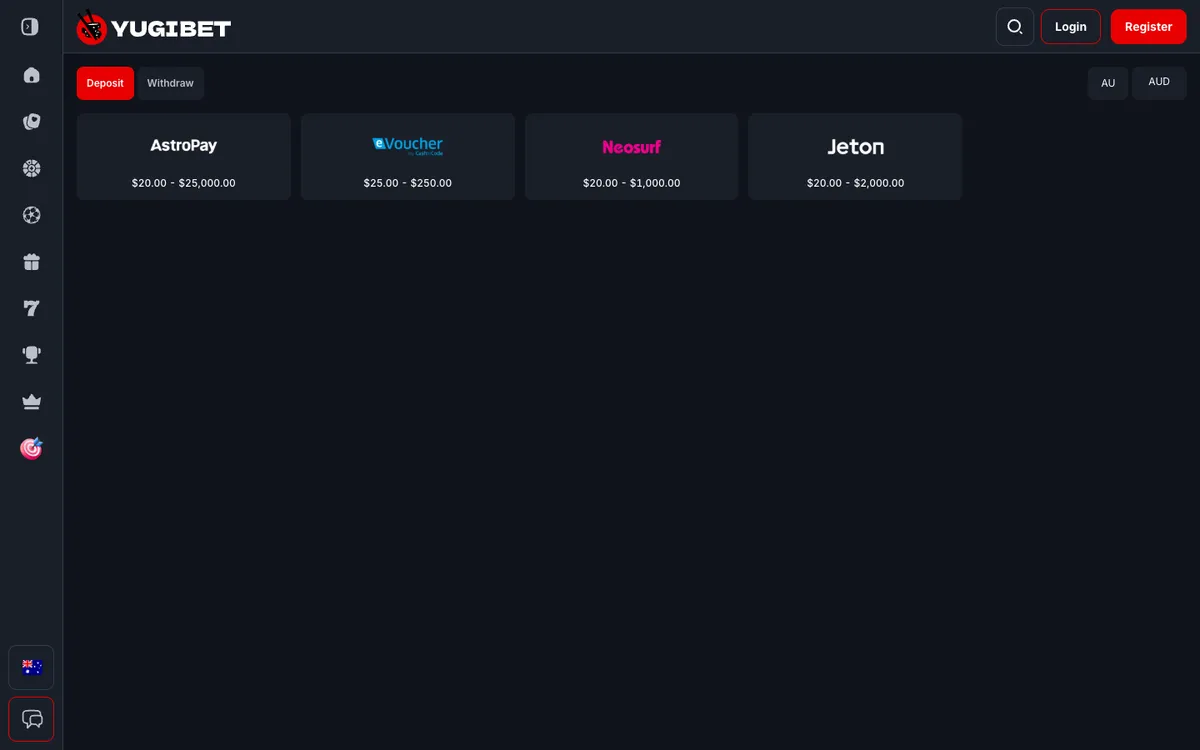Click the YUGIBET logo
Image resolution: width=1200 pixels, height=750 pixels.
tap(154, 27)
